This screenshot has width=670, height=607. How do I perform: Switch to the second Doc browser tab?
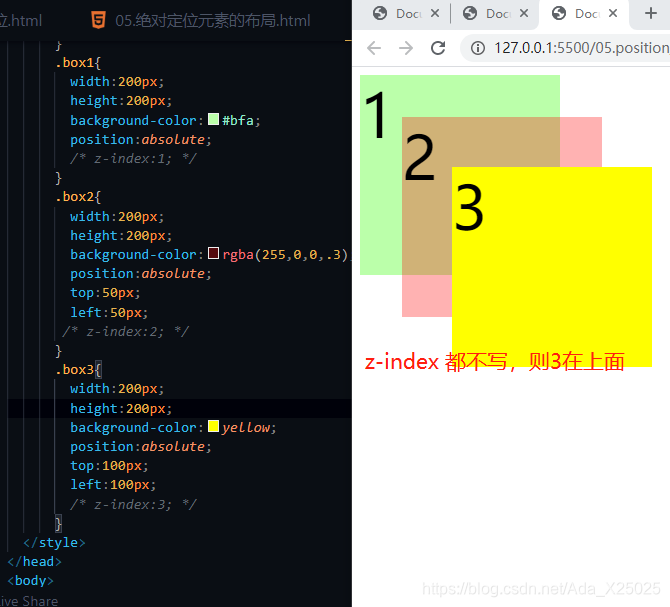[494, 14]
